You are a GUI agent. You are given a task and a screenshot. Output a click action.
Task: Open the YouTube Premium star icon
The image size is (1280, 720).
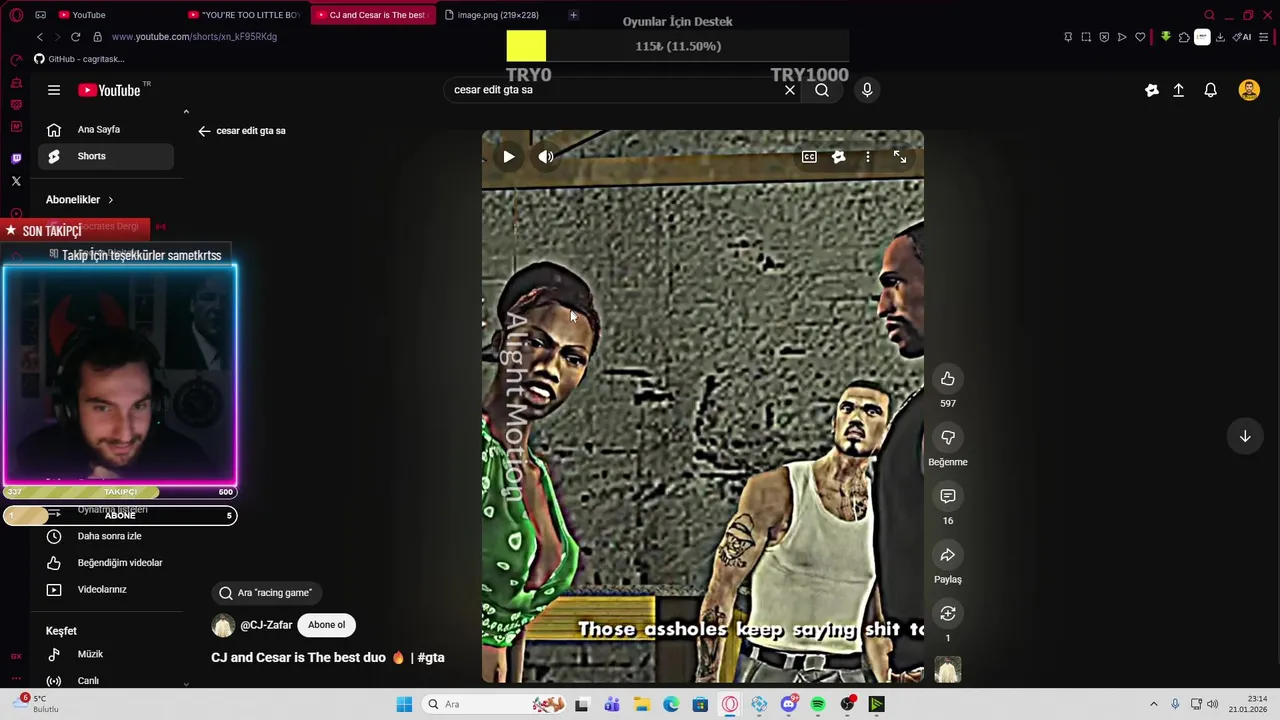[1152, 90]
